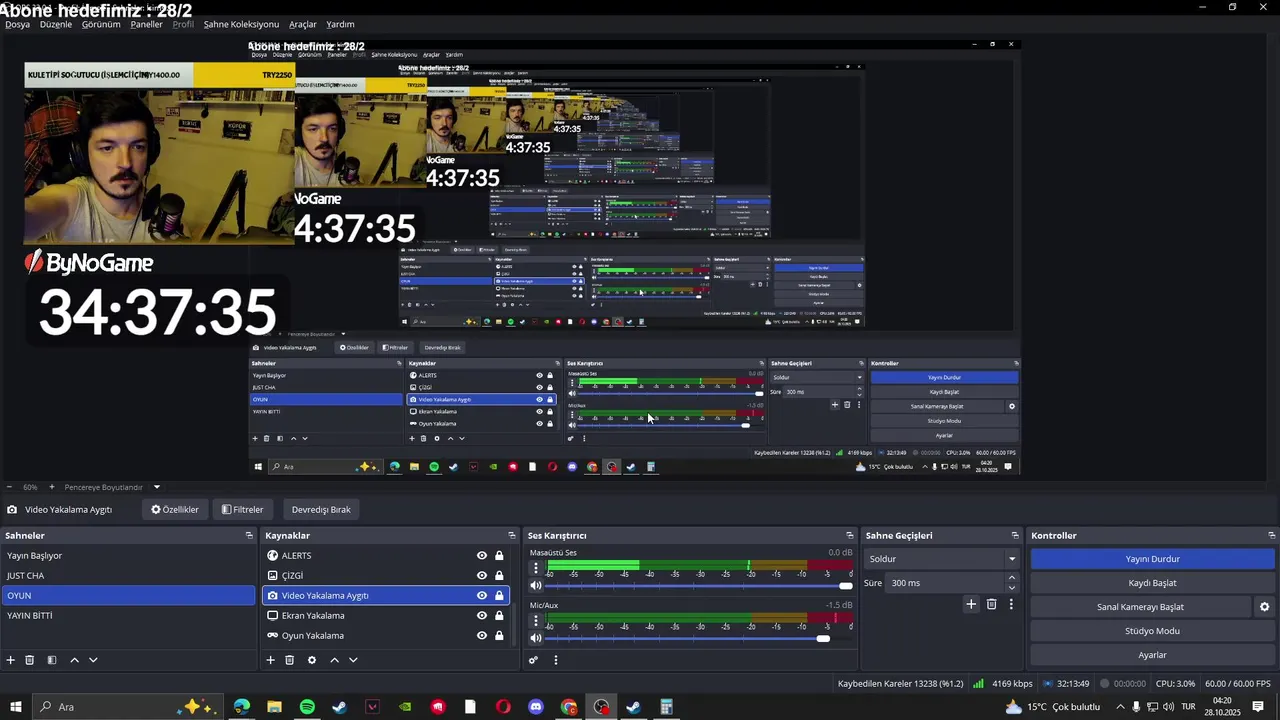Delete the selected scene with the Sahneler trash icon

tap(30, 660)
